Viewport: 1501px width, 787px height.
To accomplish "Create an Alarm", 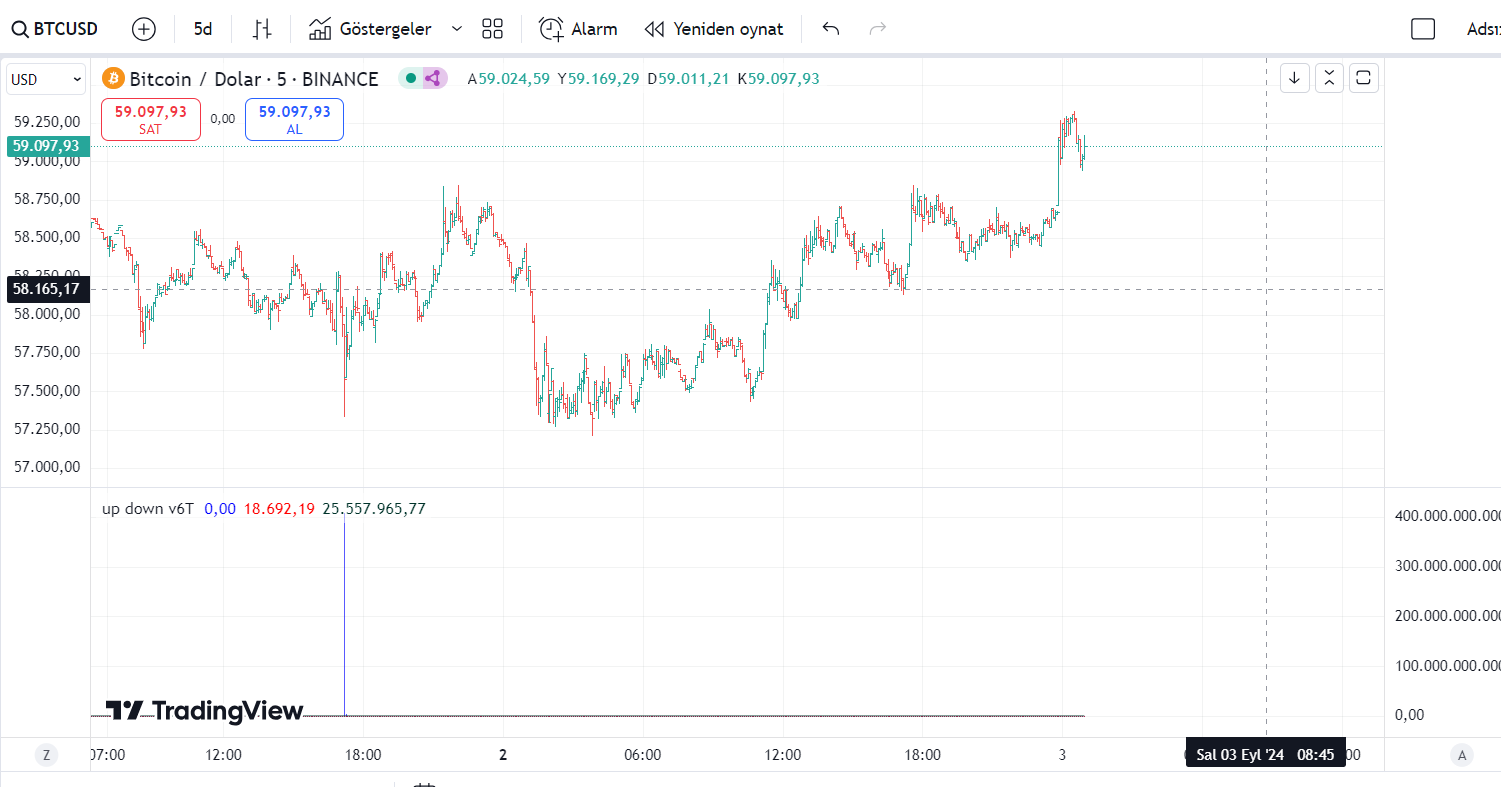I will coord(578,29).
